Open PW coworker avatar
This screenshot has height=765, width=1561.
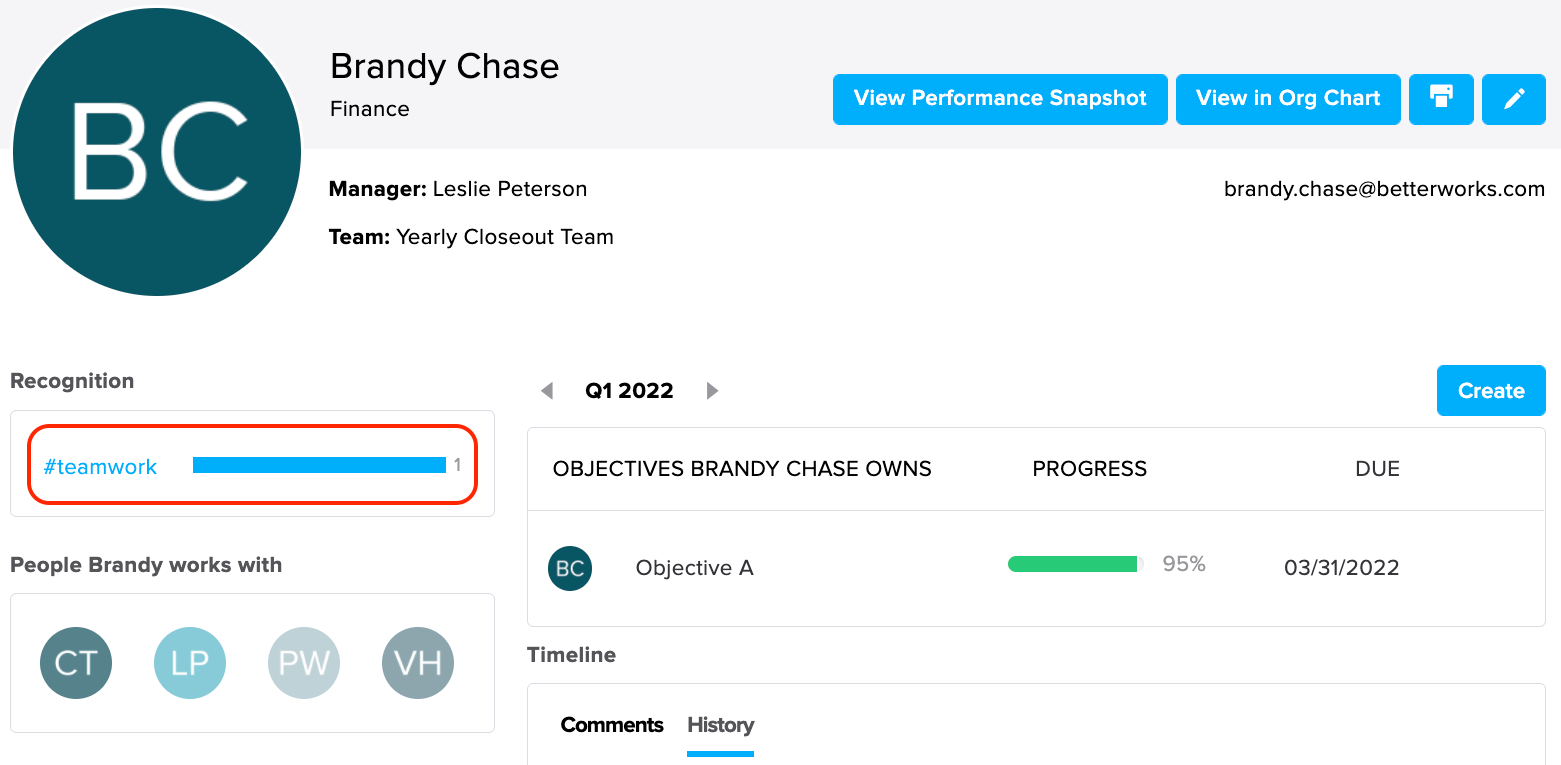click(304, 663)
